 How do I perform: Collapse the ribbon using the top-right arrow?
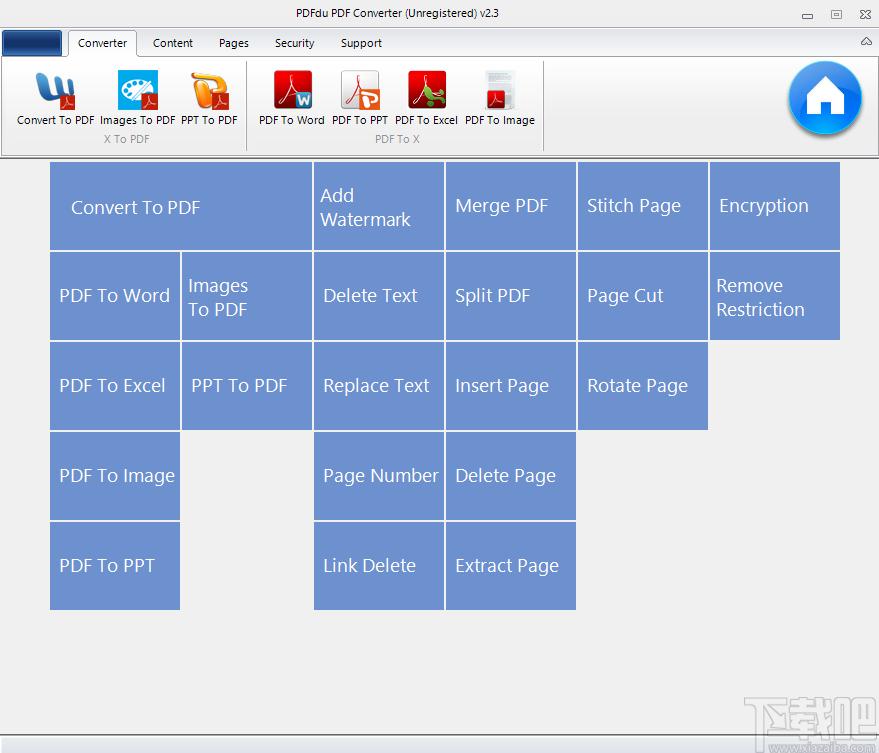866,42
